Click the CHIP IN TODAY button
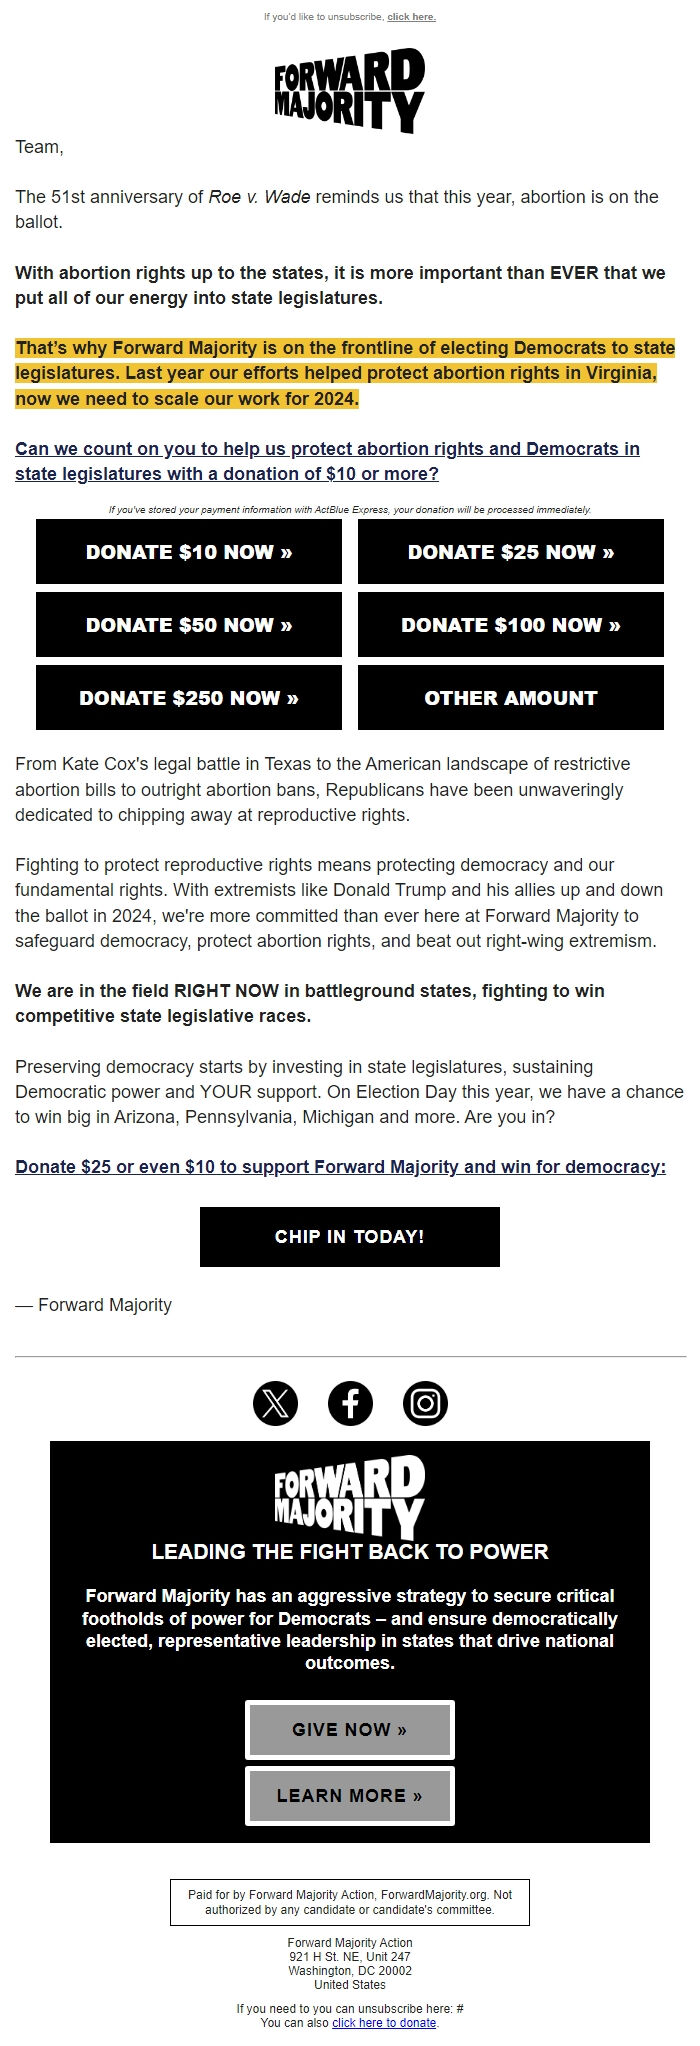 click(349, 1236)
